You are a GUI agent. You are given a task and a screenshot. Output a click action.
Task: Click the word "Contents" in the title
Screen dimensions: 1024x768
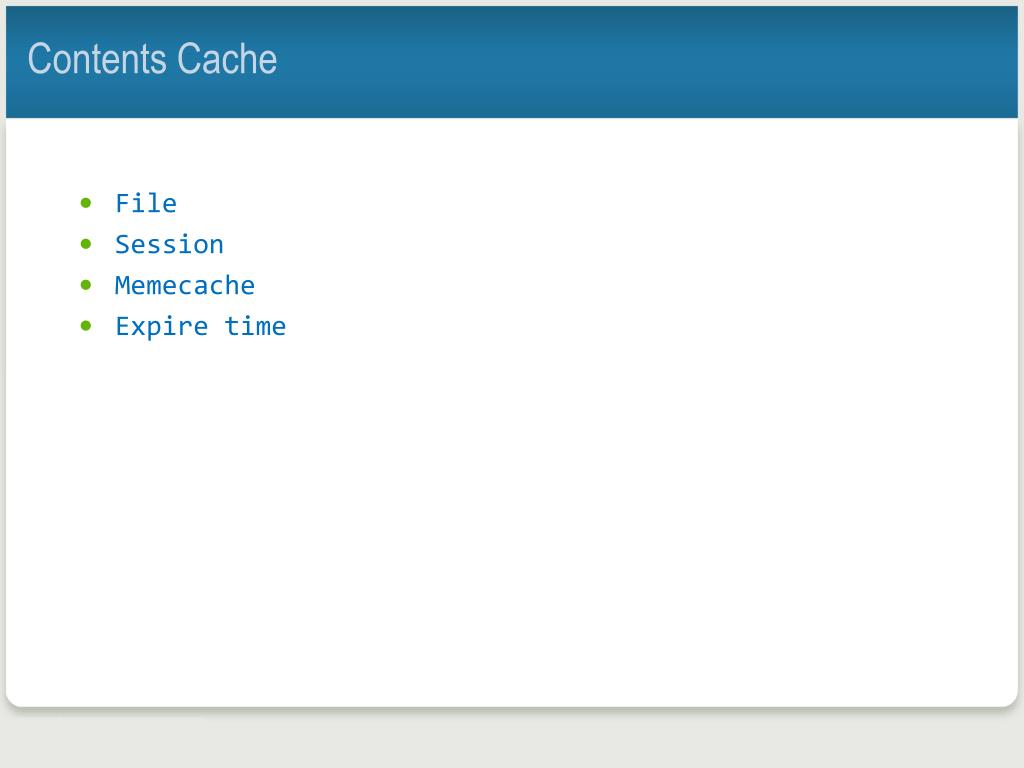[97, 59]
